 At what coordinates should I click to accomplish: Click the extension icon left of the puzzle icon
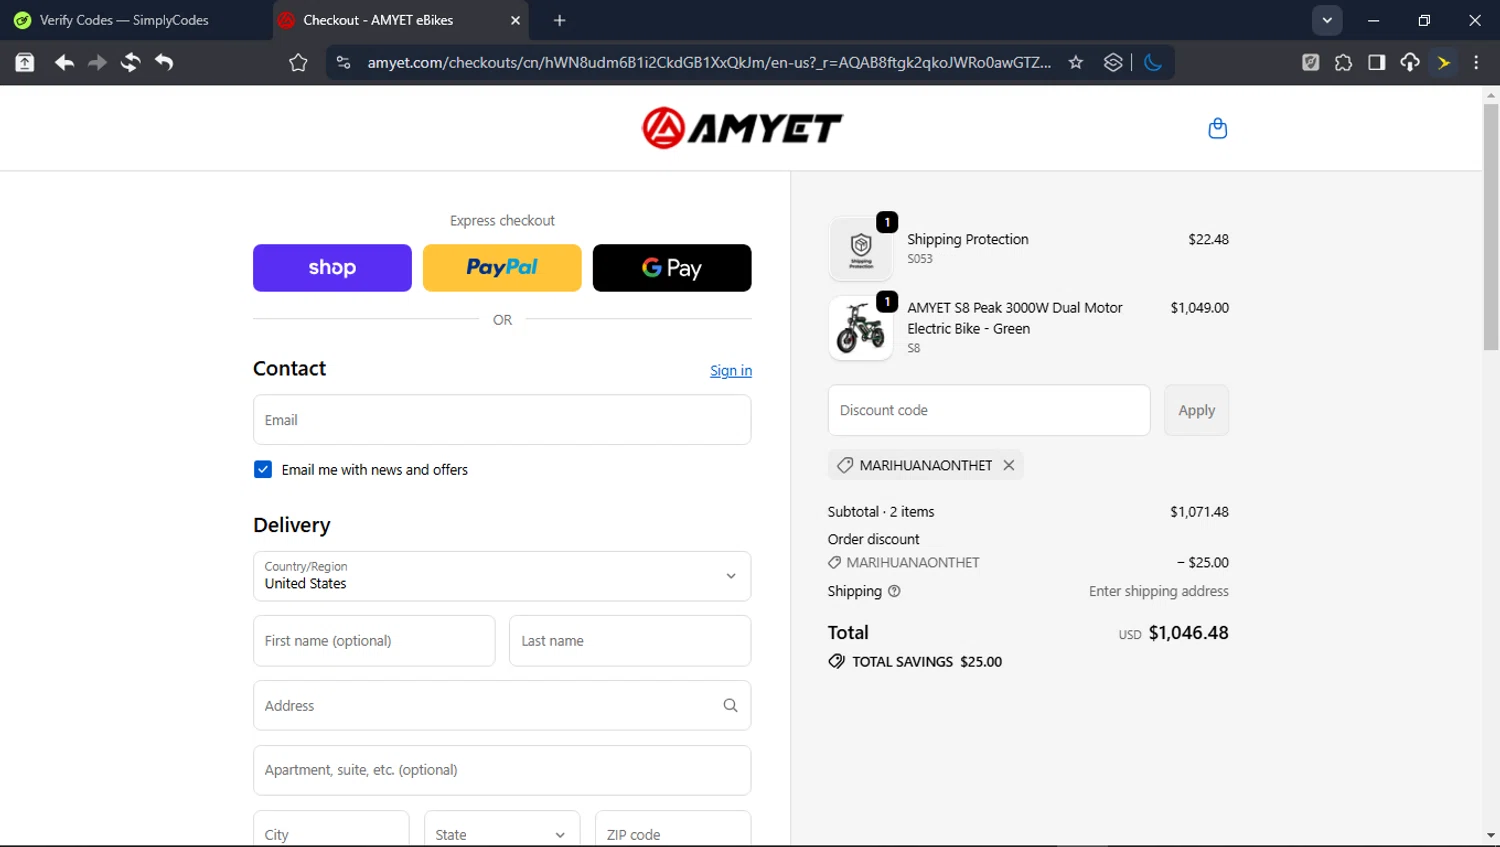coord(1310,63)
